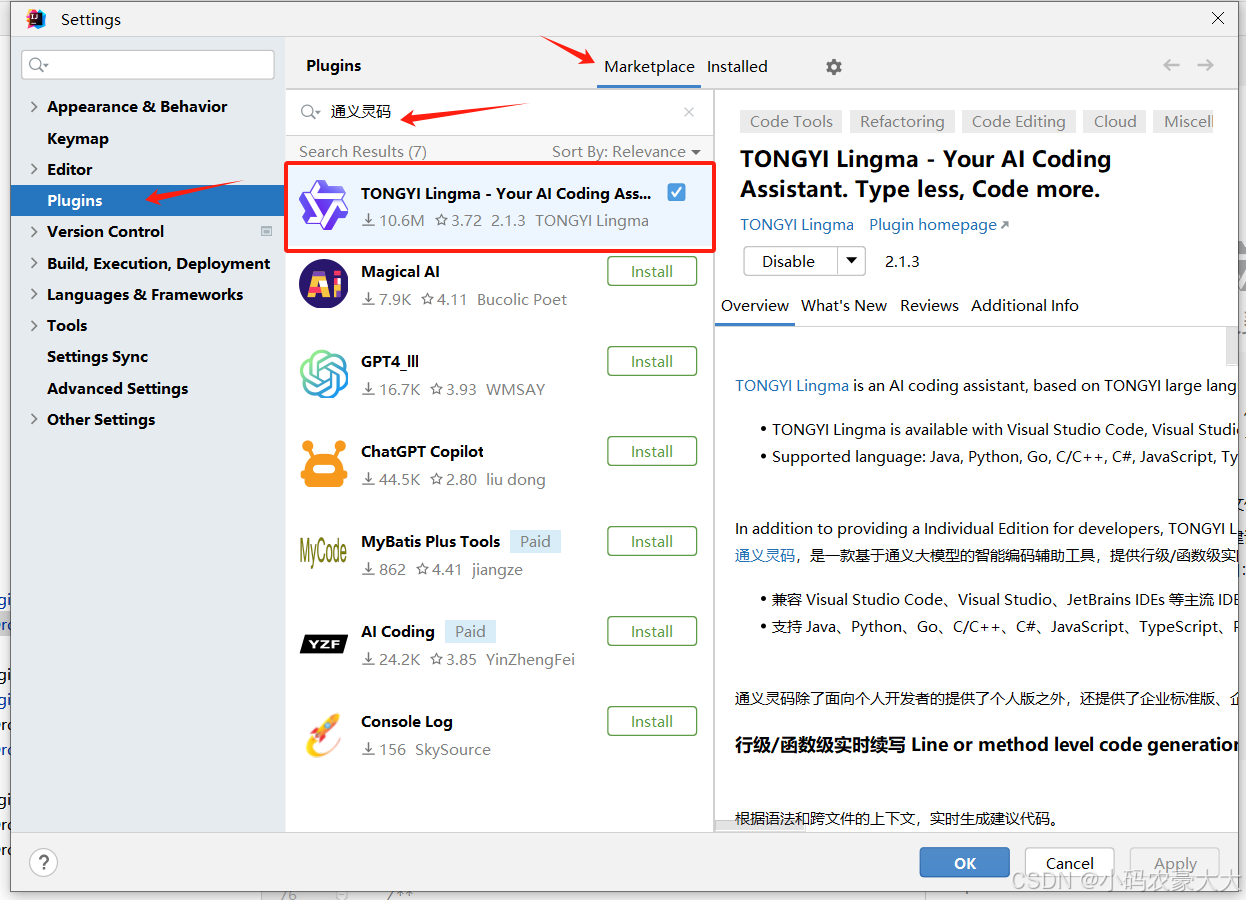Screen dimensions: 1246x900
Task: Close the Settings dialog window
Action: (x=1218, y=18)
